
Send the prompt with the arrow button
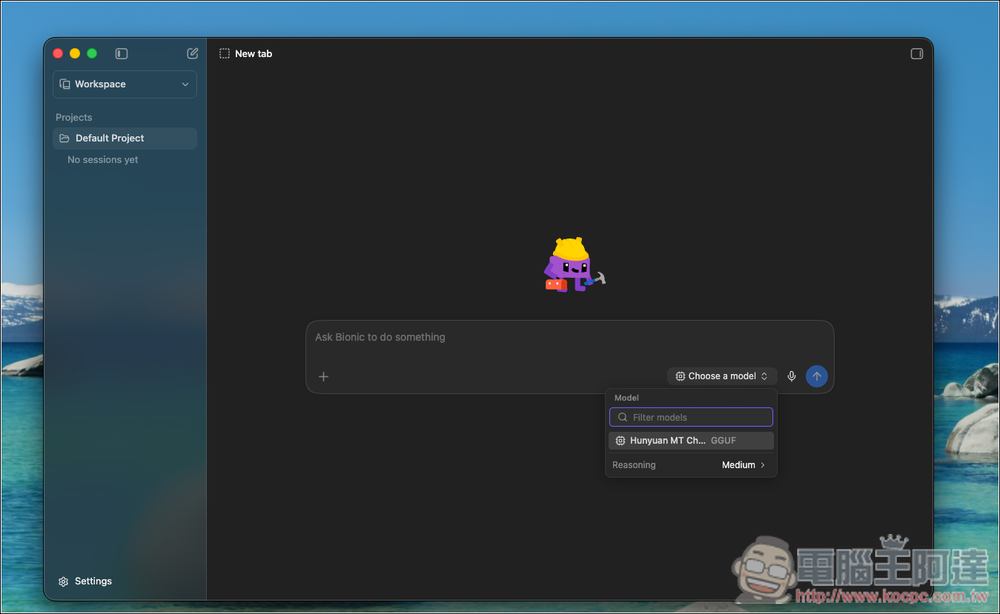click(x=816, y=376)
